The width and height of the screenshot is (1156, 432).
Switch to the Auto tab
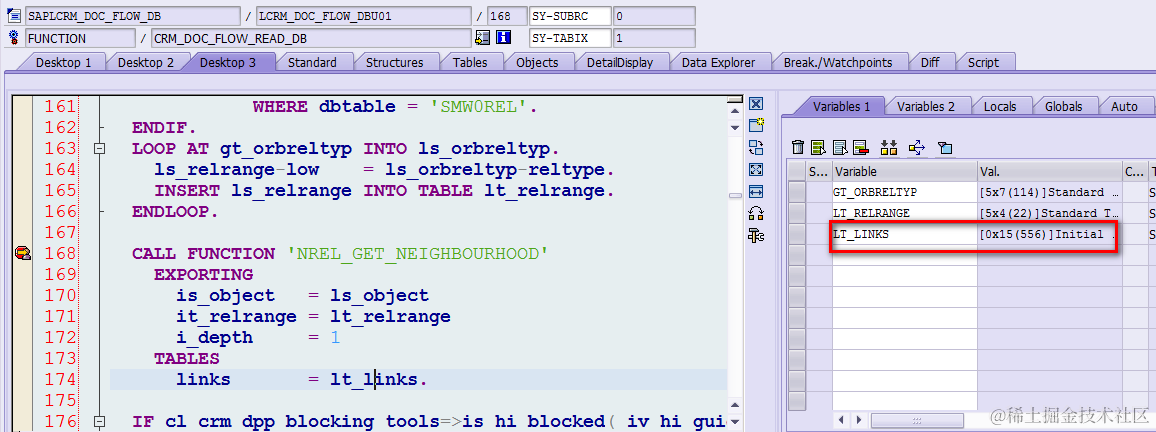click(1124, 107)
